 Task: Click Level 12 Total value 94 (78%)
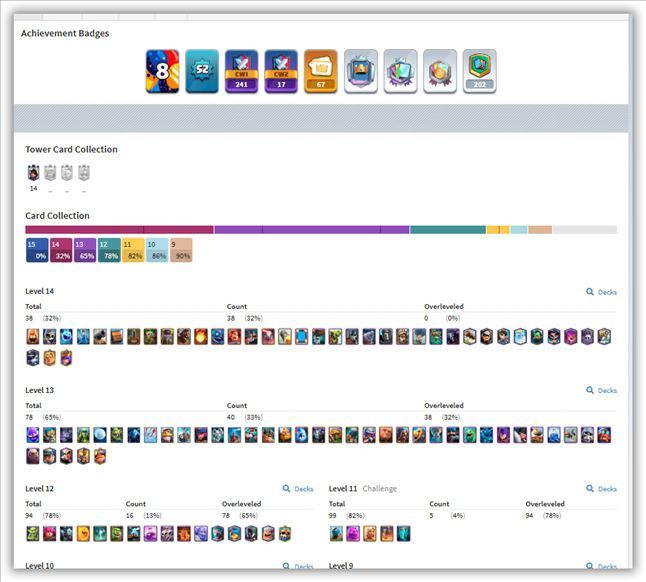click(43, 516)
